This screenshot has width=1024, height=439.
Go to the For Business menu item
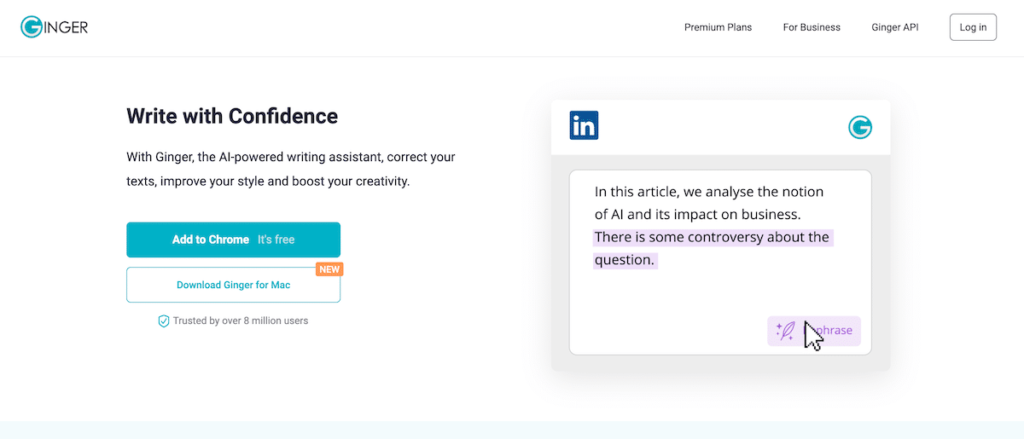(811, 27)
